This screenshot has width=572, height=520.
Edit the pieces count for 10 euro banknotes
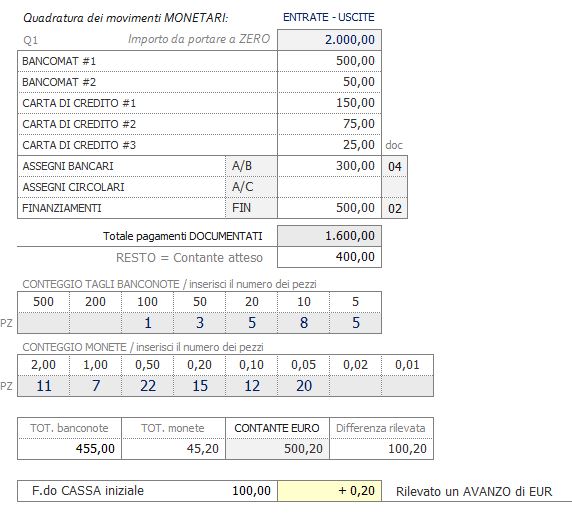(x=304, y=323)
